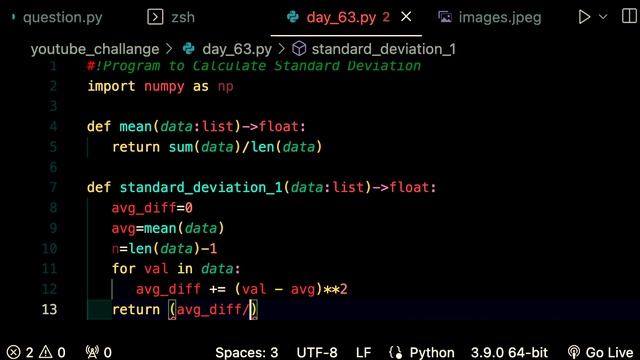Click 'avg_diff=0' code line
This screenshot has width=640, height=360.
click(152, 208)
